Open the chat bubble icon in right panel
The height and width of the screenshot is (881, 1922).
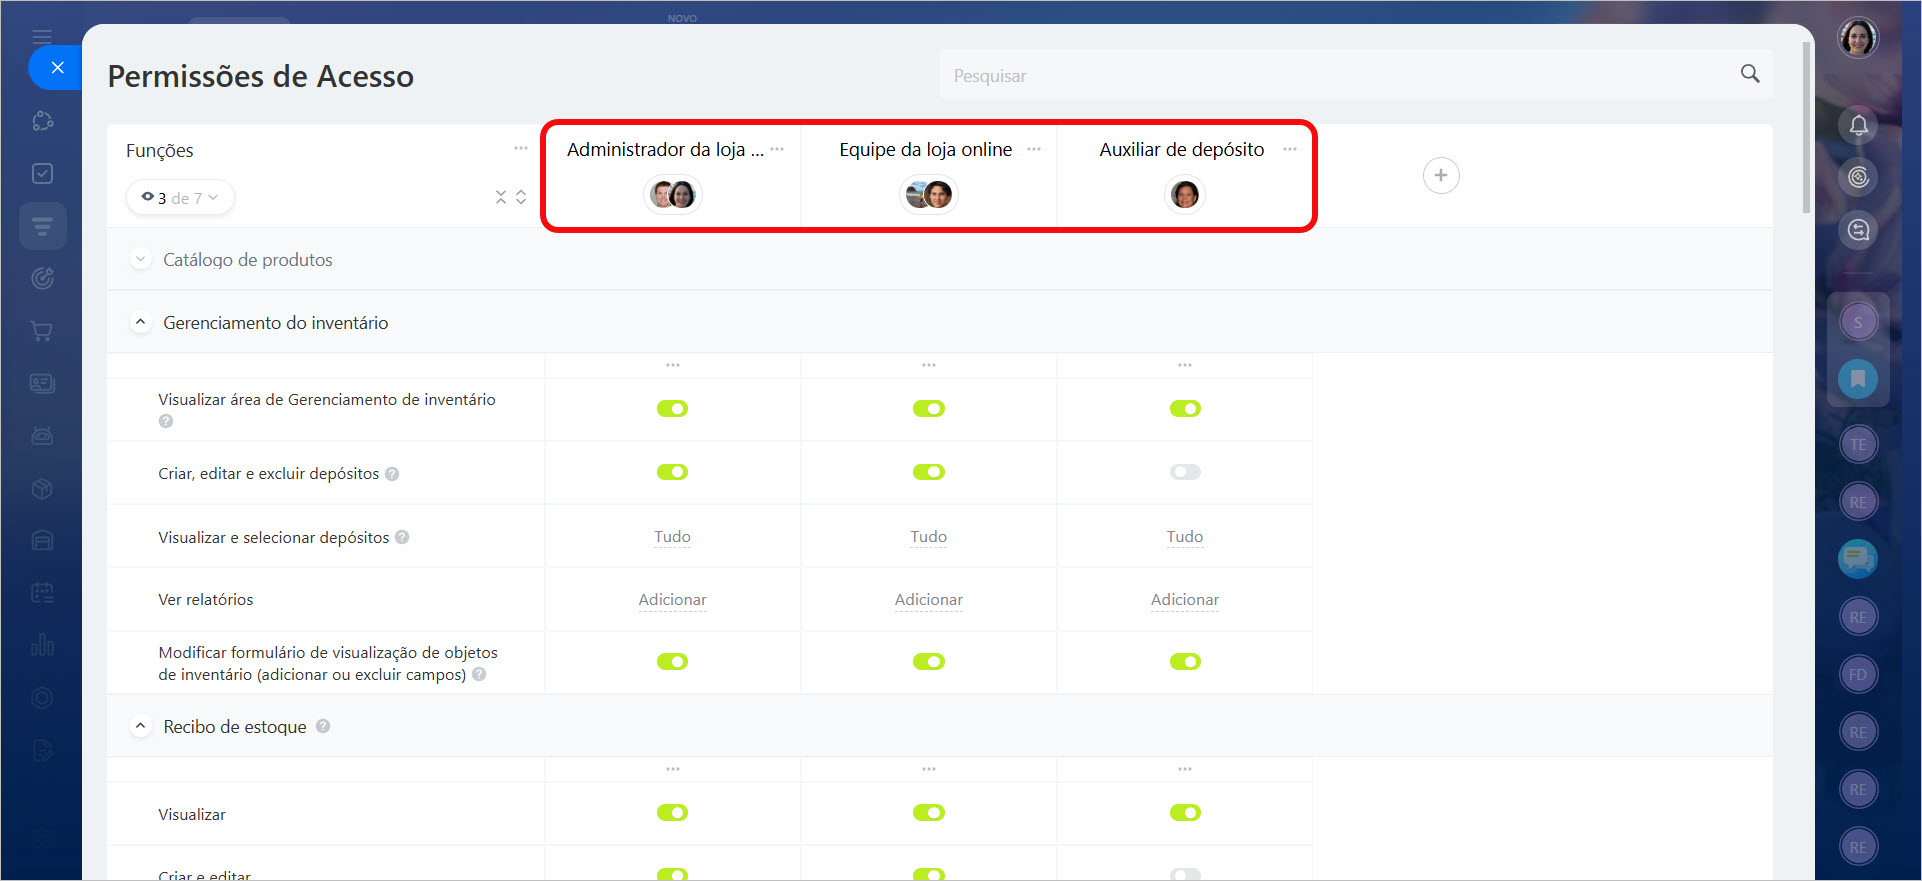pos(1858,558)
